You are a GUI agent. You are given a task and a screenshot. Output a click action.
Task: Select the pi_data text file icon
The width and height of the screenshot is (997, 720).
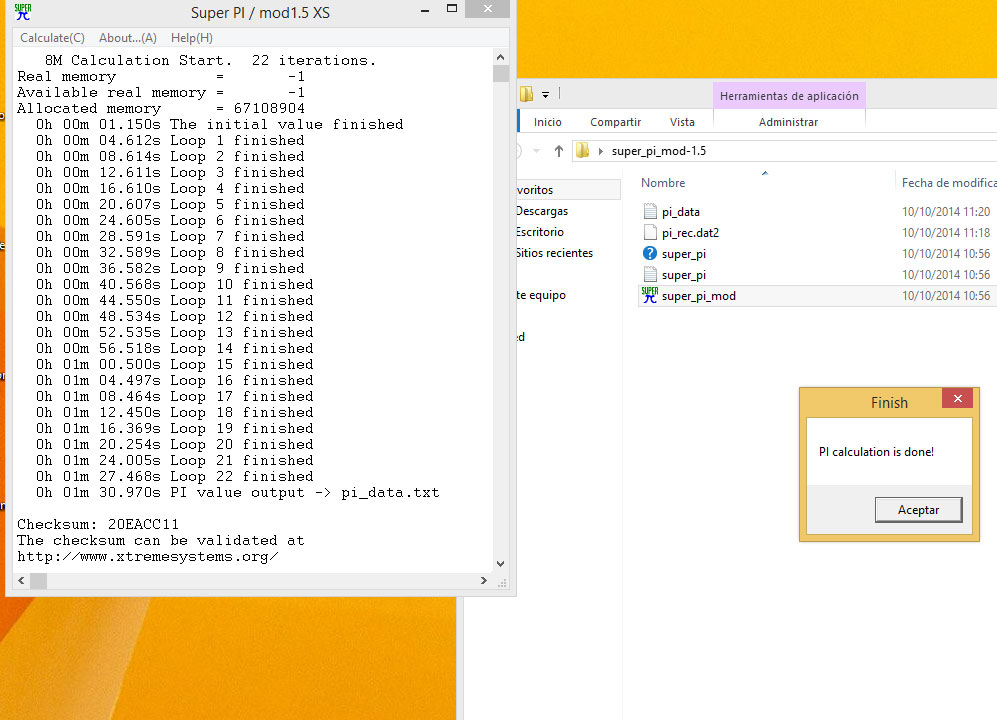[650, 211]
